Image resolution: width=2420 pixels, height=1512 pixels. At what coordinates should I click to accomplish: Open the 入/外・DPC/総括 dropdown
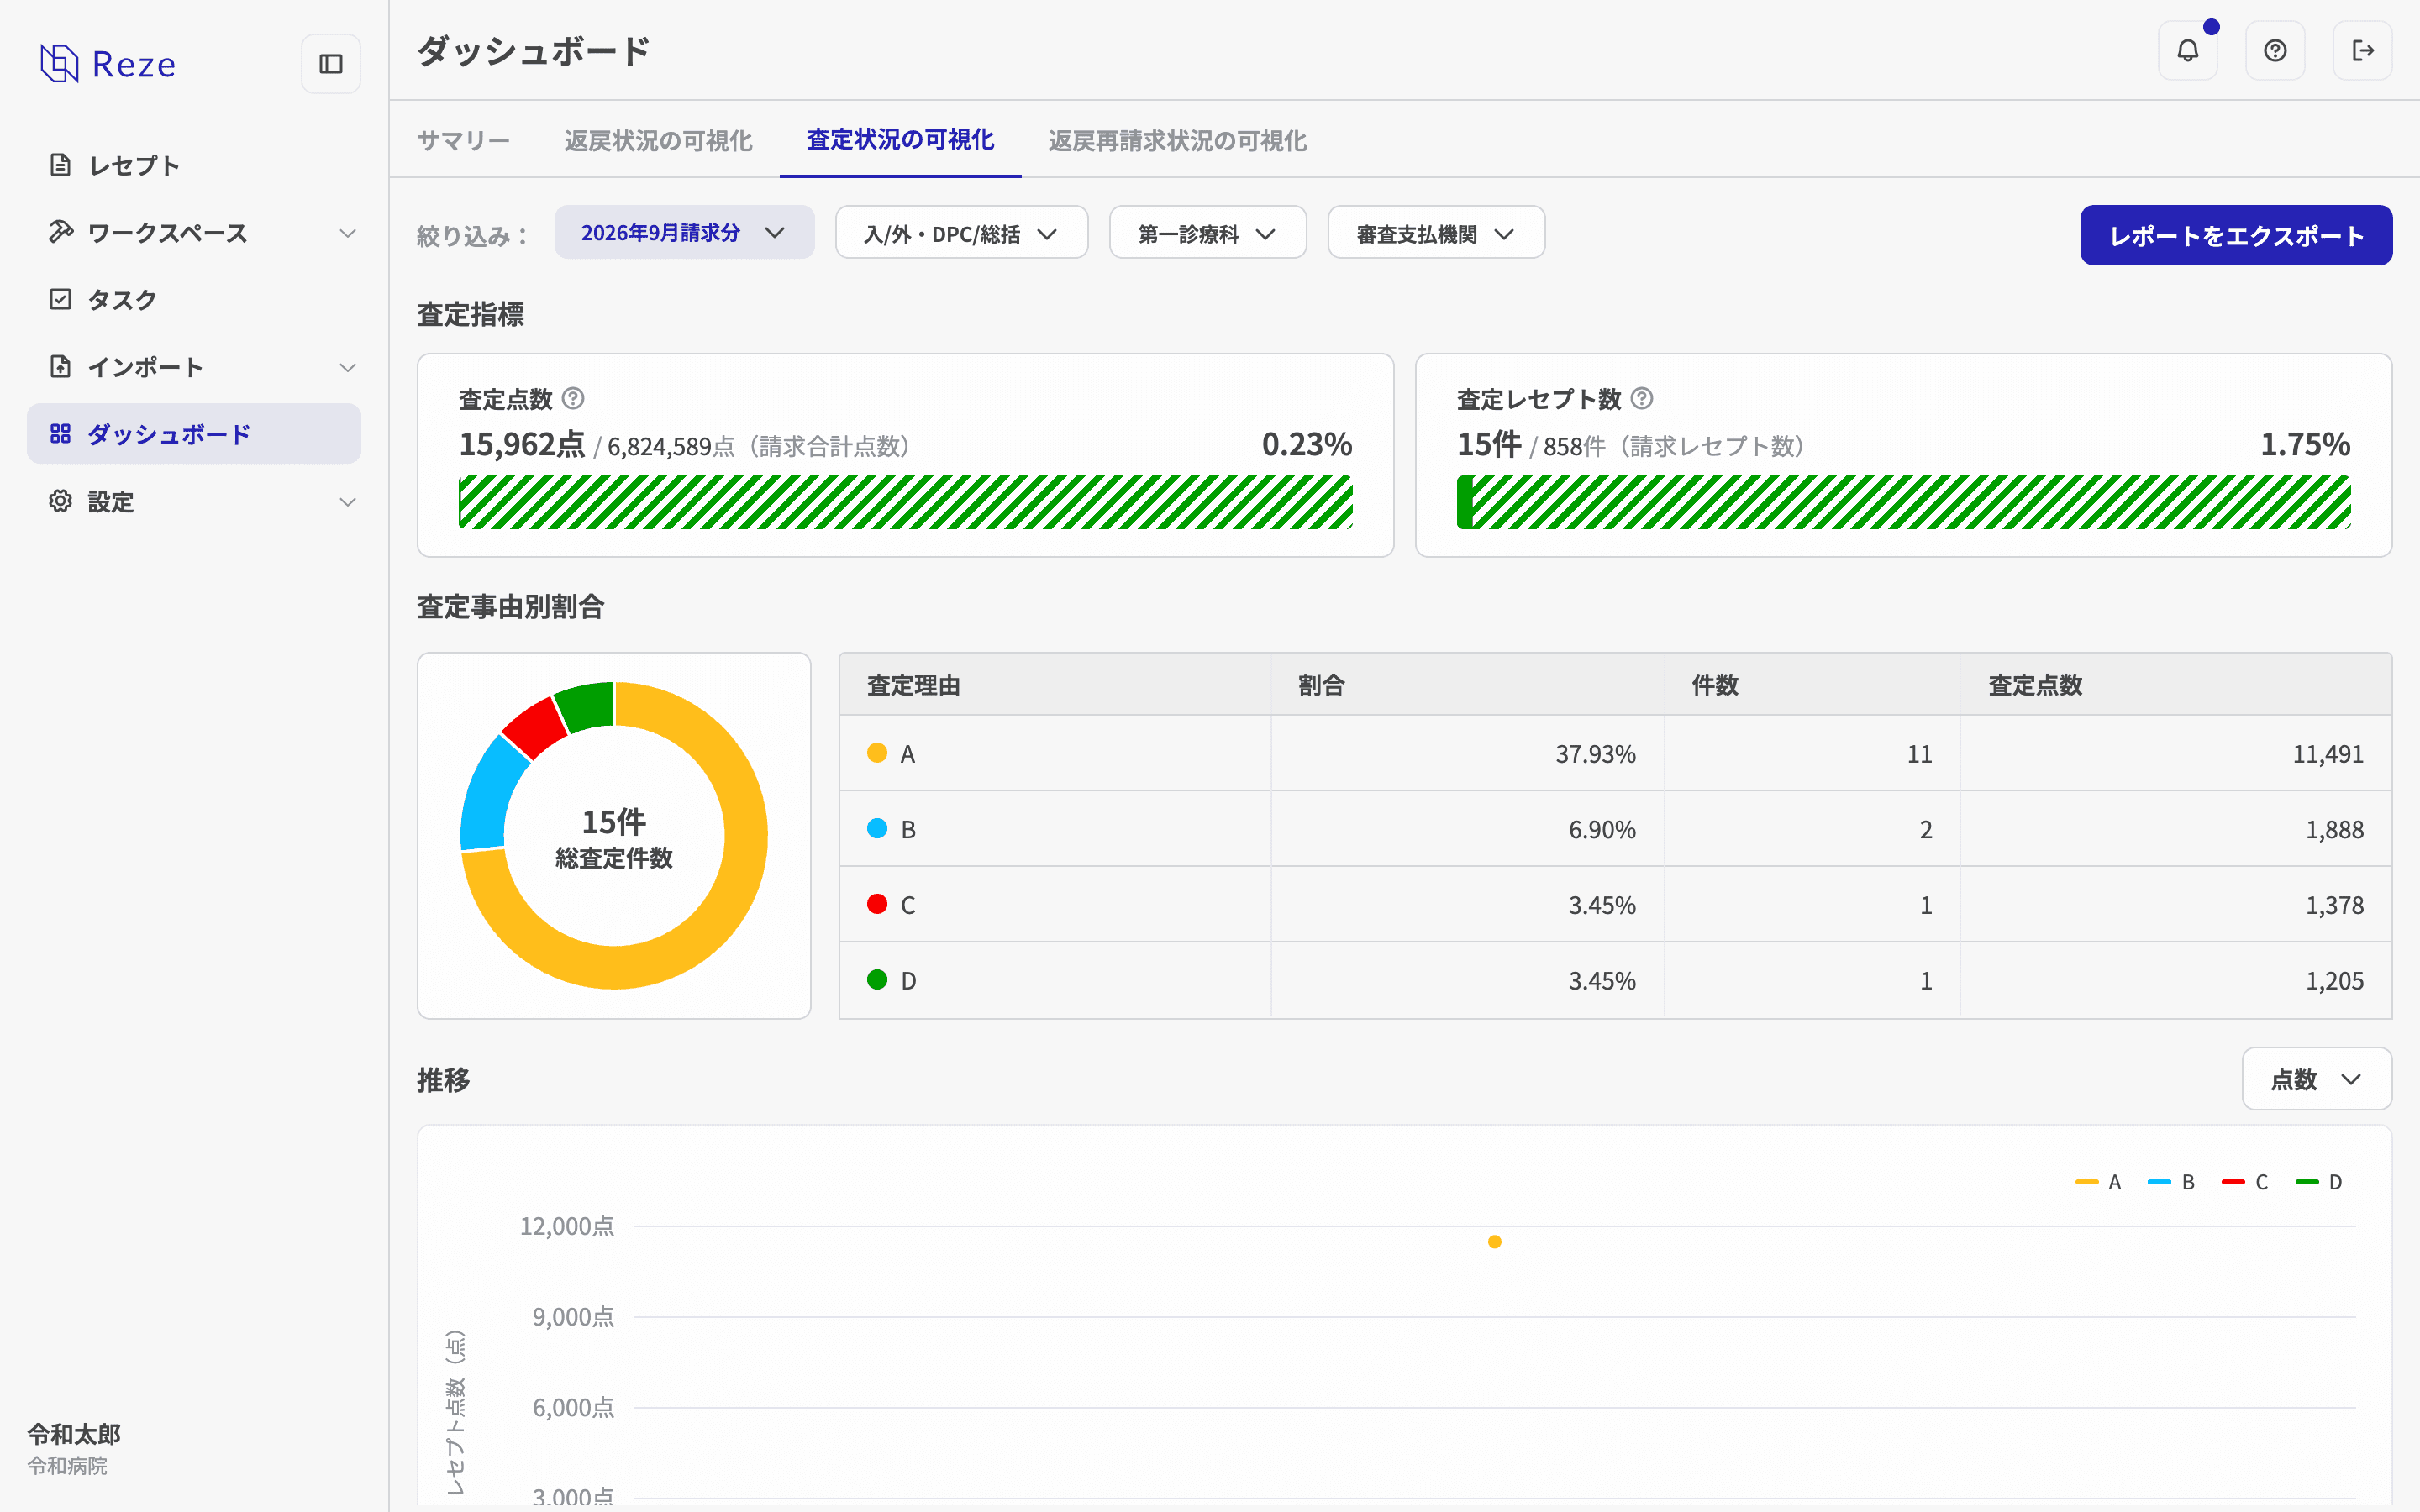[961, 233]
